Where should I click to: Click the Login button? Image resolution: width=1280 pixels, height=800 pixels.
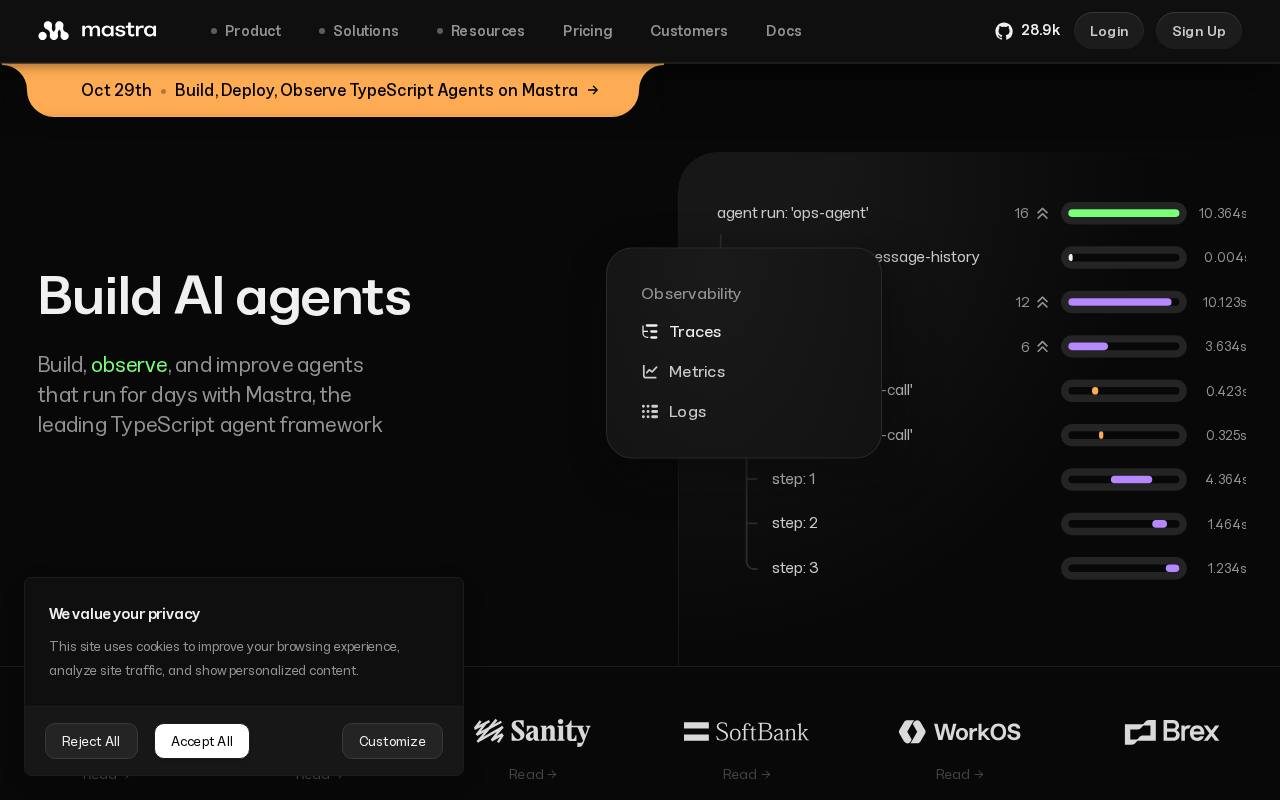click(1109, 31)
